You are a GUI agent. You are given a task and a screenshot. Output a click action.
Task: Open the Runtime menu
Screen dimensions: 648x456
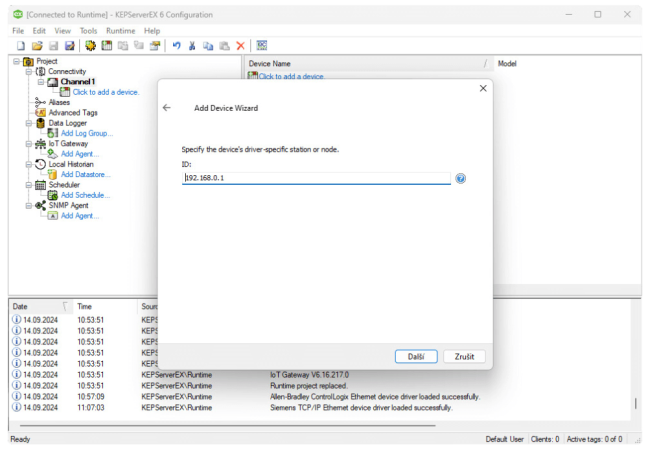pyautogui.click(x=120, y=31)
